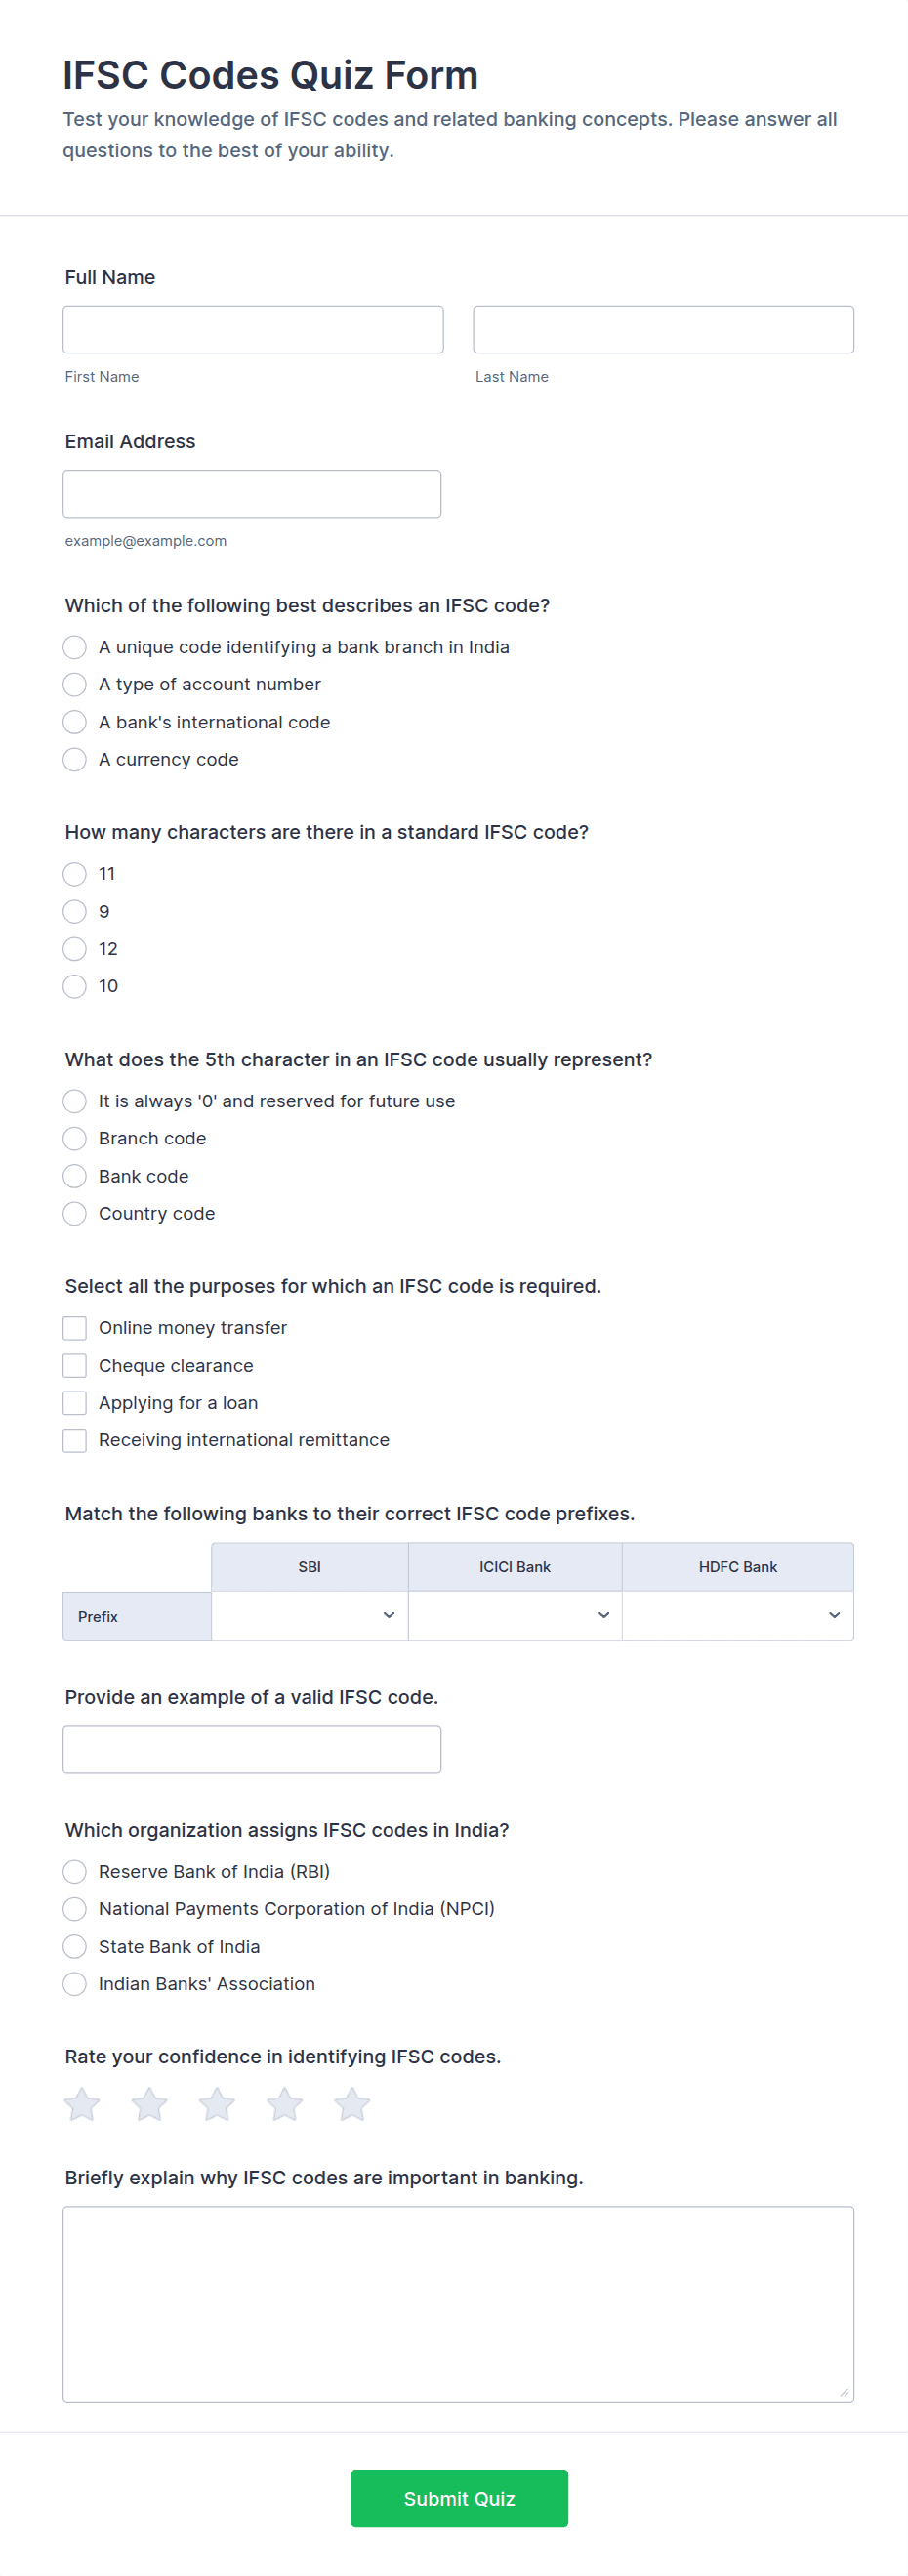This screenshot has height=2576, width=908.
Task: Choose the third star rating
Action: point(217,2104)
